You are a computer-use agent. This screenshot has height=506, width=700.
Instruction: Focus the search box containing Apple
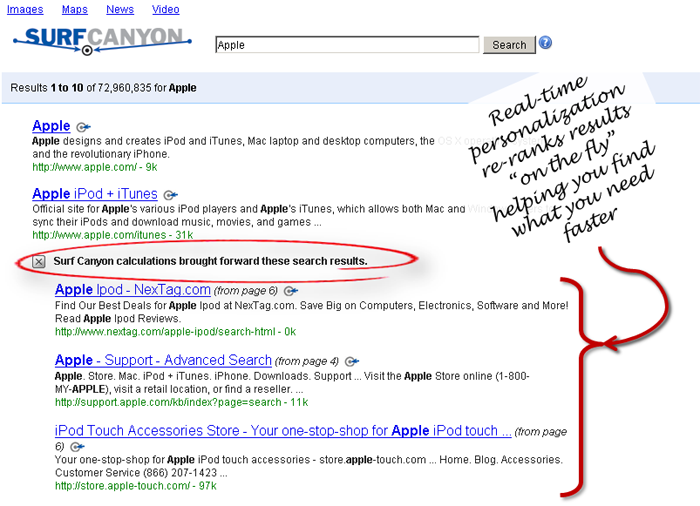point(347,45)
